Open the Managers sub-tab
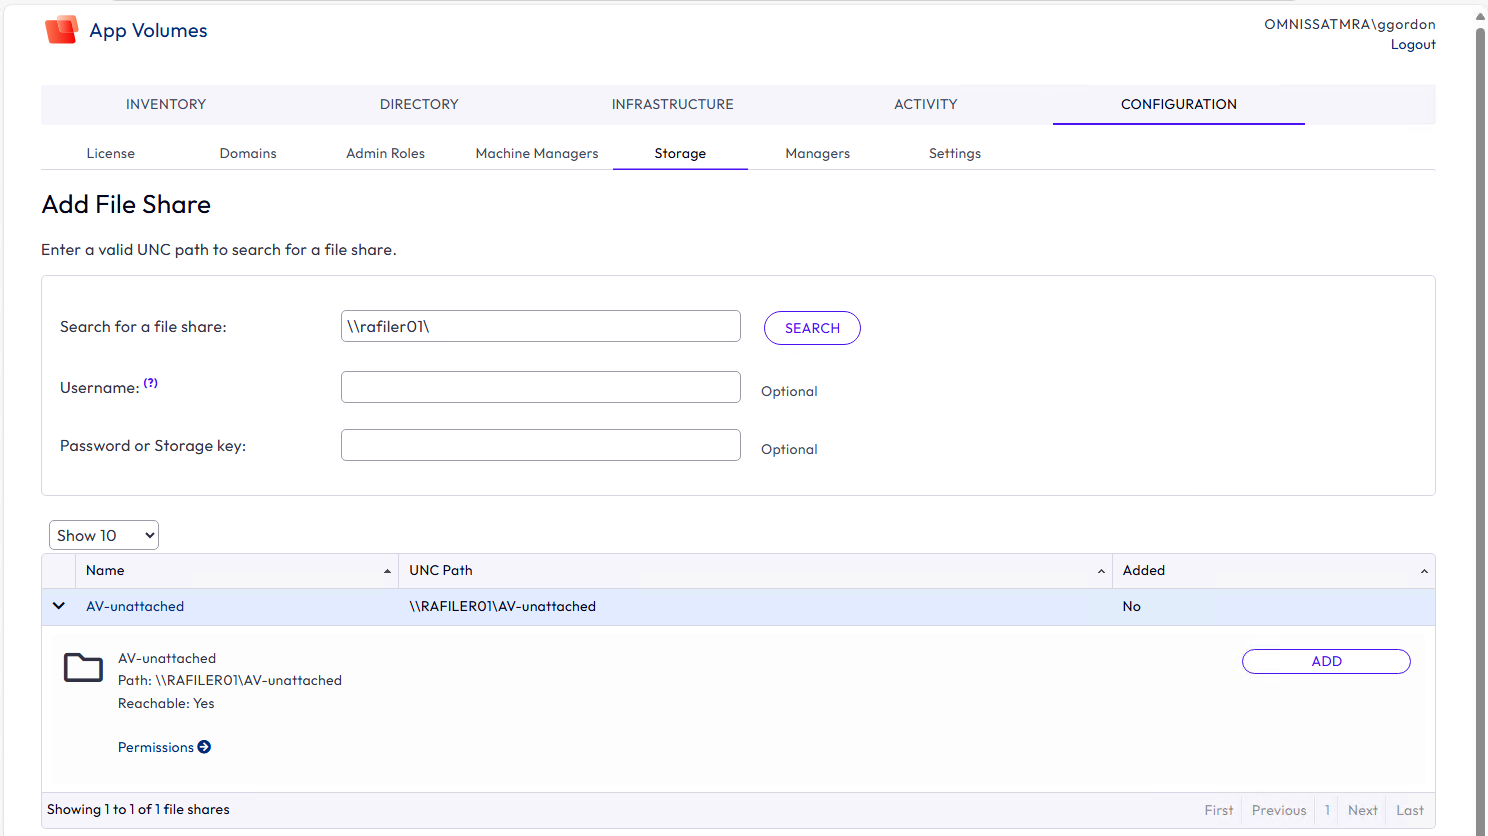1488x836 pixels. point(817,153)
